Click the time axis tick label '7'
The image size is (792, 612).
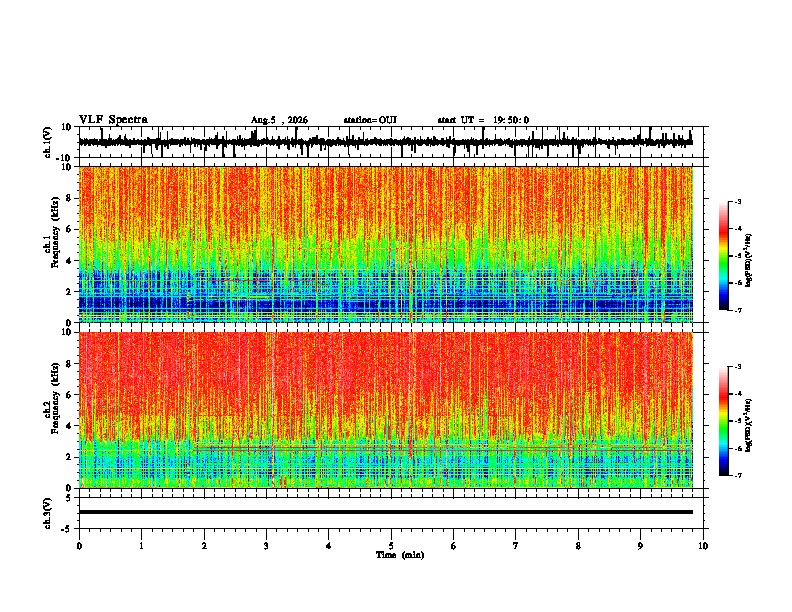516,546
